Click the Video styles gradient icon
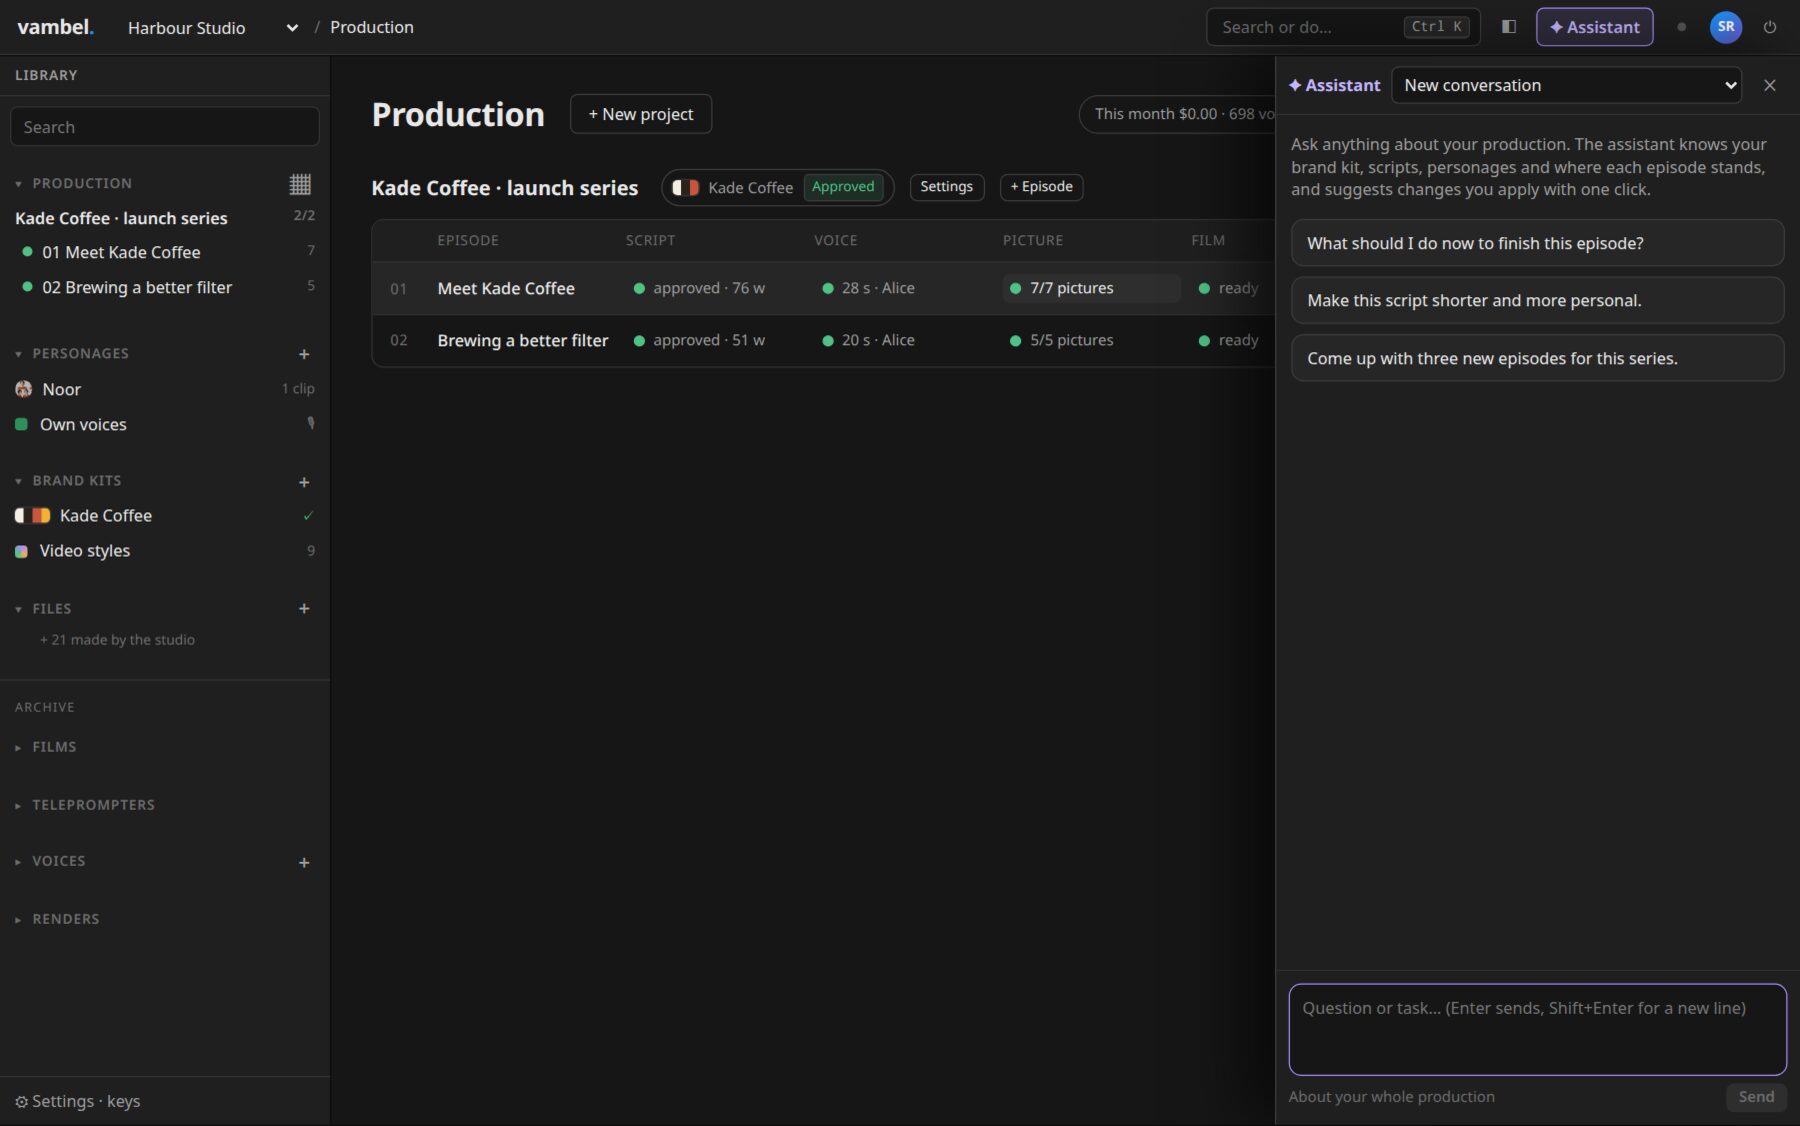Viewport: 1800px width, 1126px height. click(21, 551)
